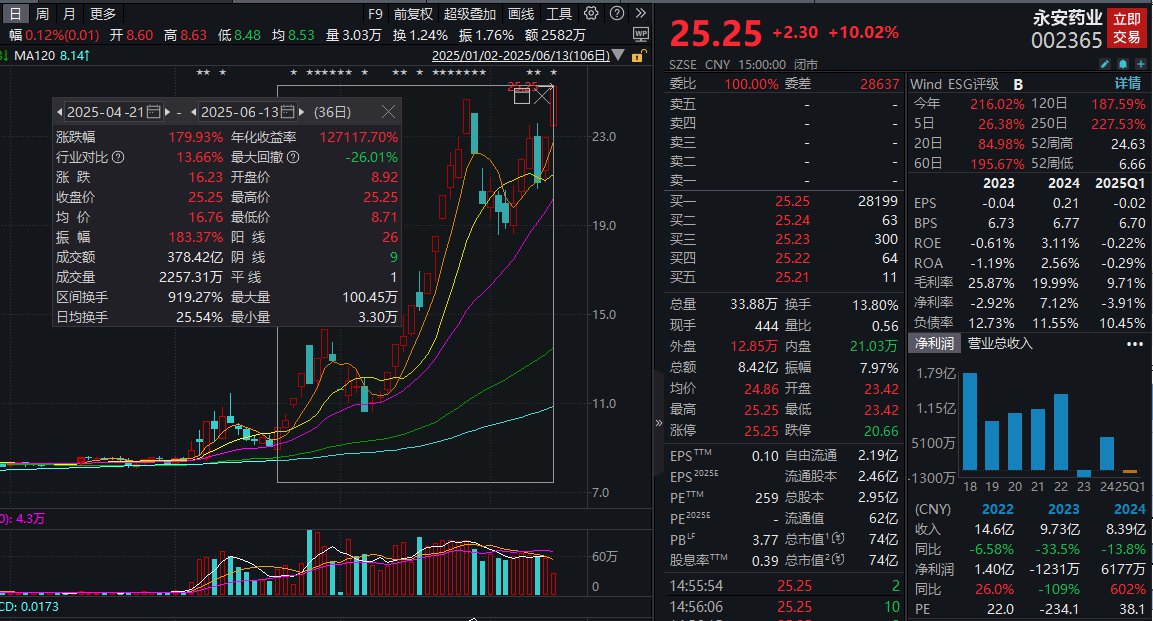
Task: Open the help question-mark icon
Action: pyautogui.click(x=615, y=13)
